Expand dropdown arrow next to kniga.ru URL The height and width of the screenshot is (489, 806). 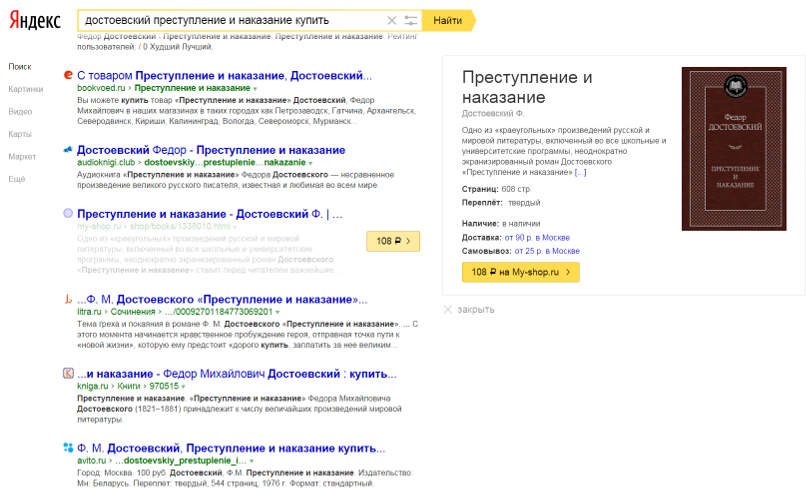184,386
